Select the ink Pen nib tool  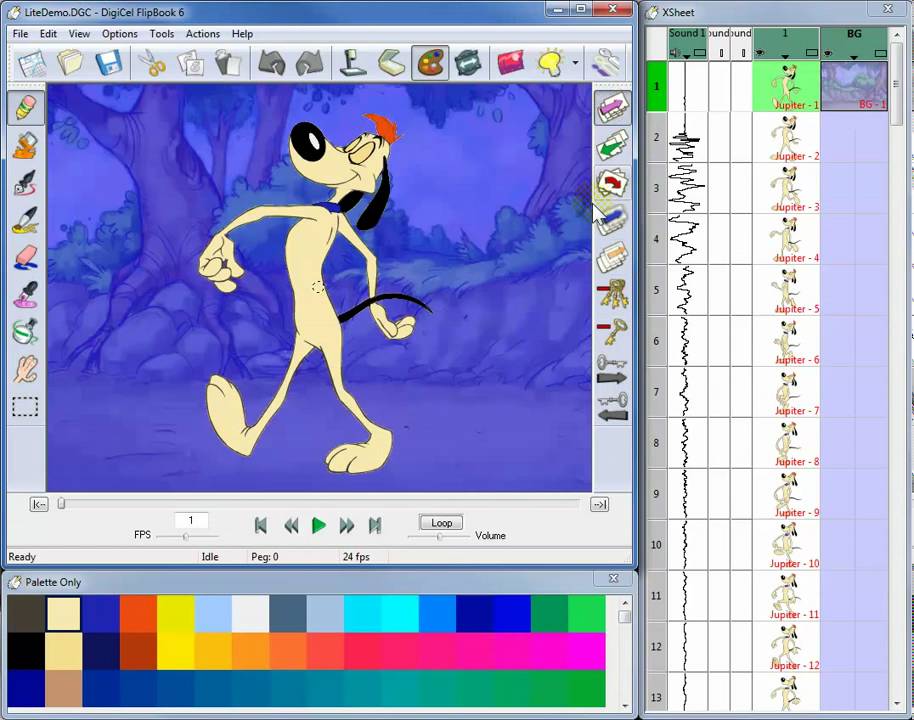point(26,182)
